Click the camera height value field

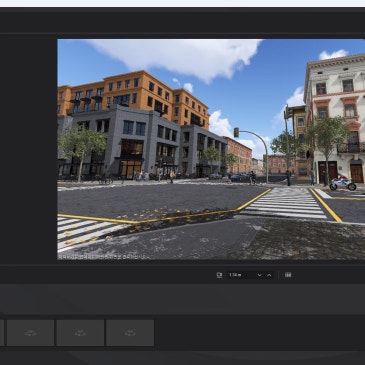click(x=241, y=275)
